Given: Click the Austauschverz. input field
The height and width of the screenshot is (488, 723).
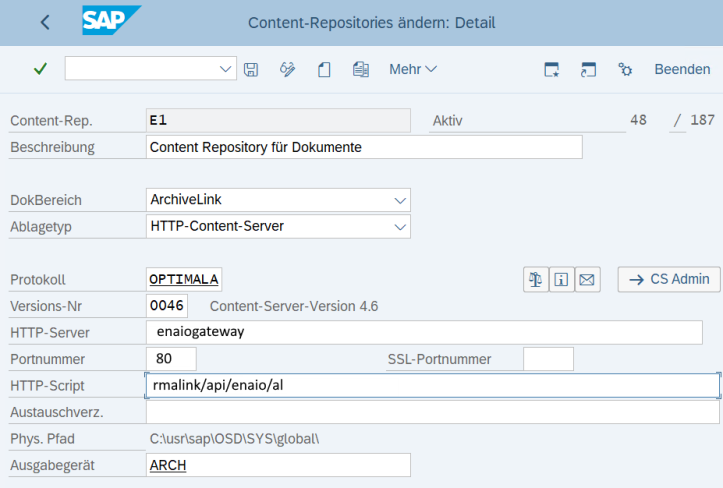Looking at the screenshot, I should 432,412.
